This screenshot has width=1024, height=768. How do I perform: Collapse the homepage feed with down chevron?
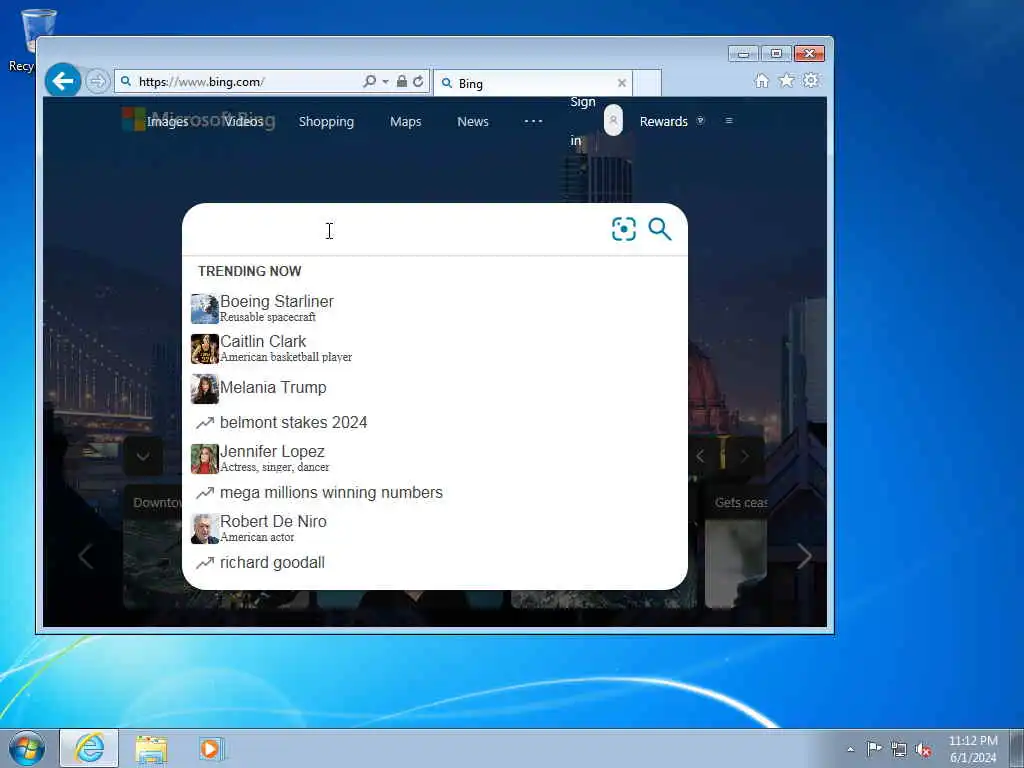tap(143, 456)
